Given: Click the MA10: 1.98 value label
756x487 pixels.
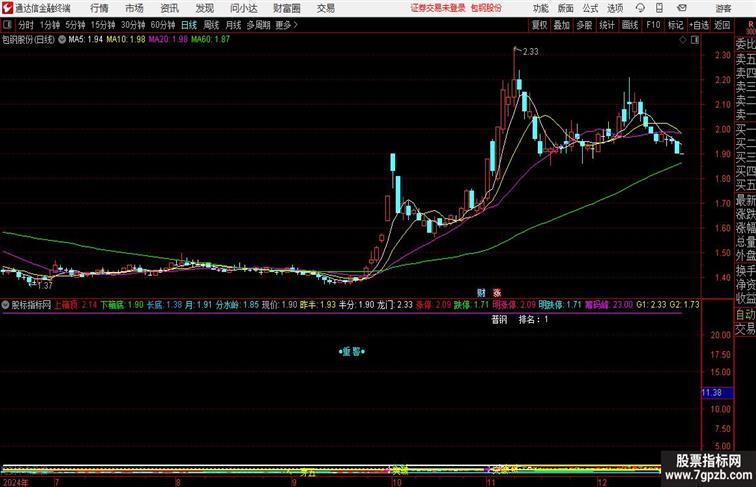Looking at the screenshot, I should [x=126, y=40].
